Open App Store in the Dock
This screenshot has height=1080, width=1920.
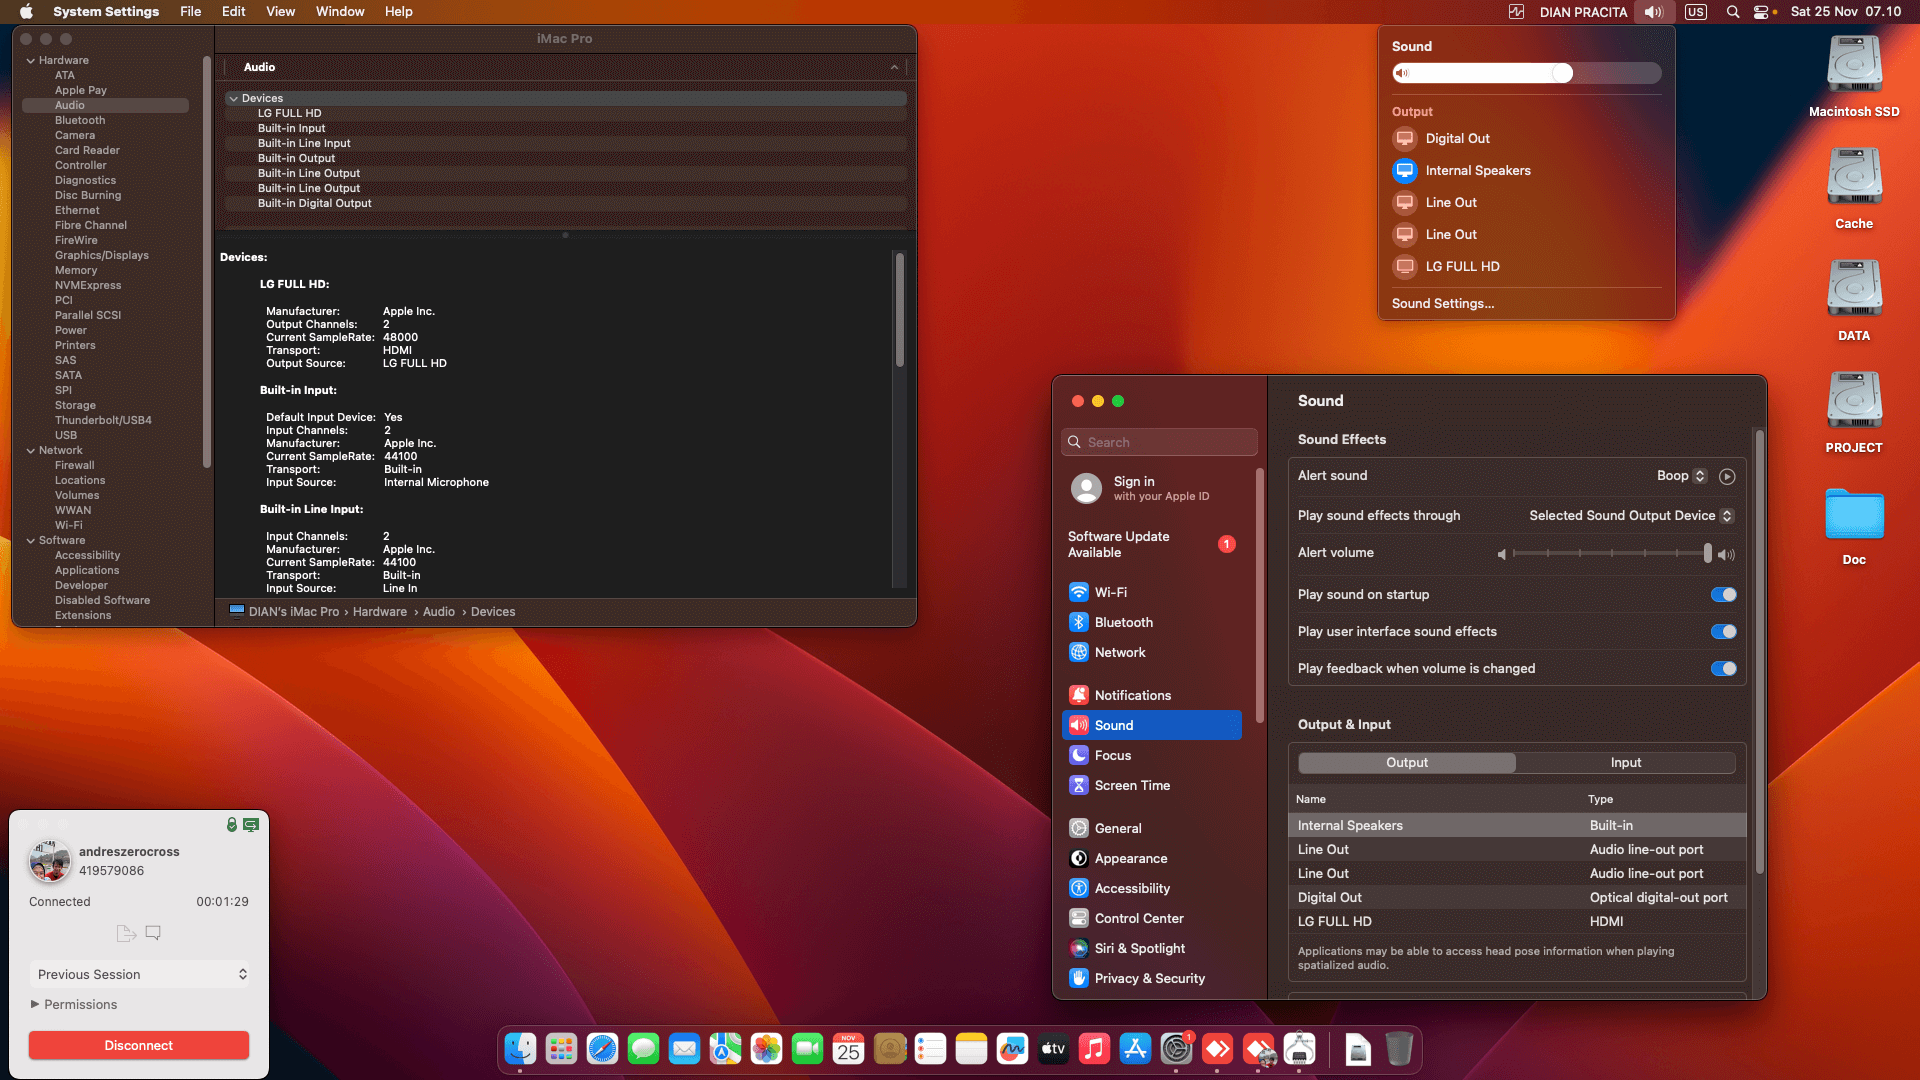[x=1135, y=1048]
